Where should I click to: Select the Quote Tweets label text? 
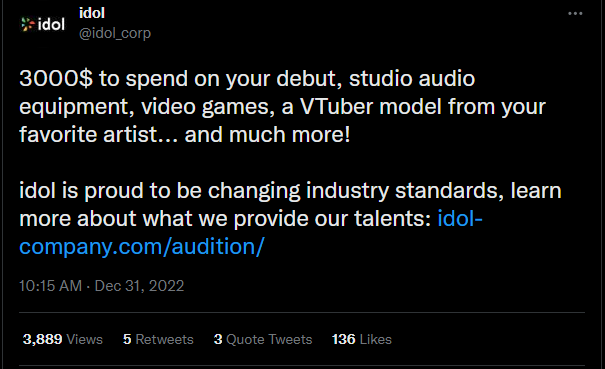click(x=269, y=339)
